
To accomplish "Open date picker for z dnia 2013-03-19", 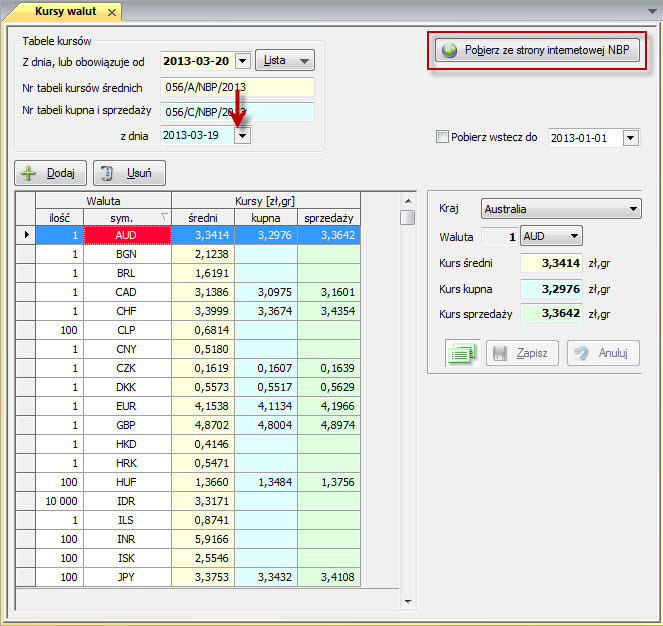I will [243, 136].
